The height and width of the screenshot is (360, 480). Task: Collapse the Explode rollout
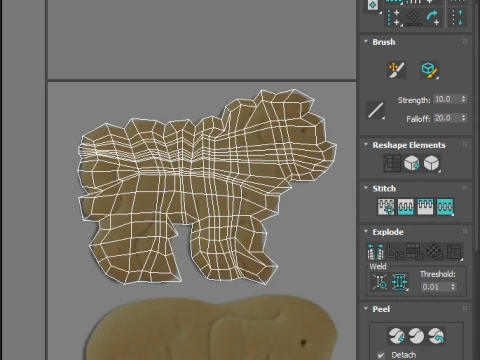click(x=366, y=231)
